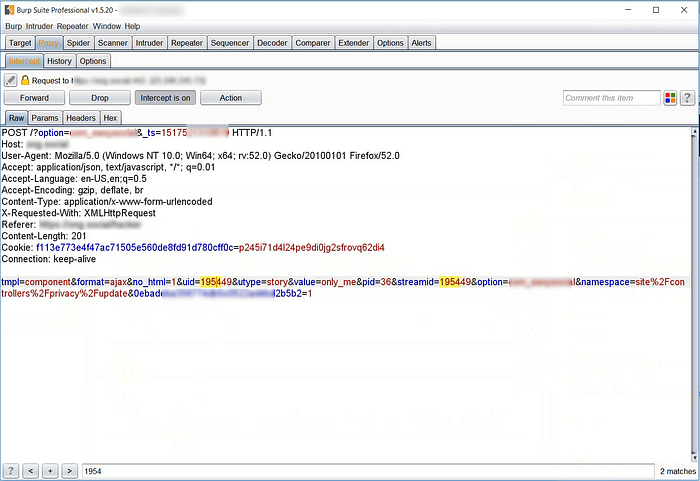Forward the intercepted request
The width and height of the screenshot is (700, 481).
tap(34, 98)
